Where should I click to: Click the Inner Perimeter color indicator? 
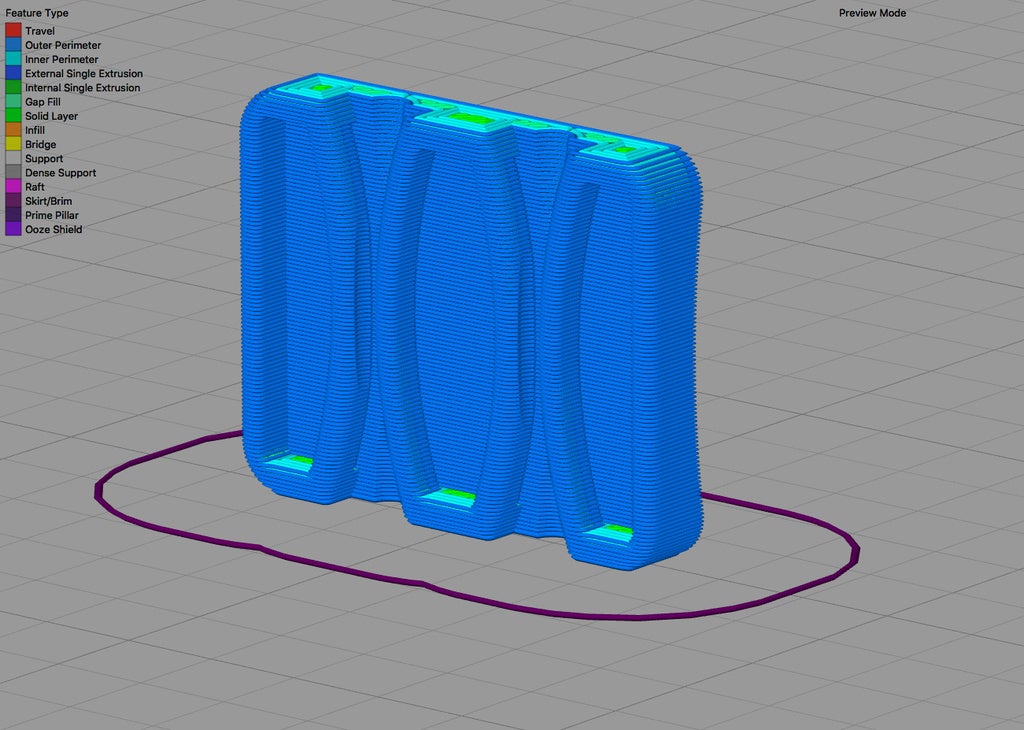pyautogui.click(x=11, y=59)
